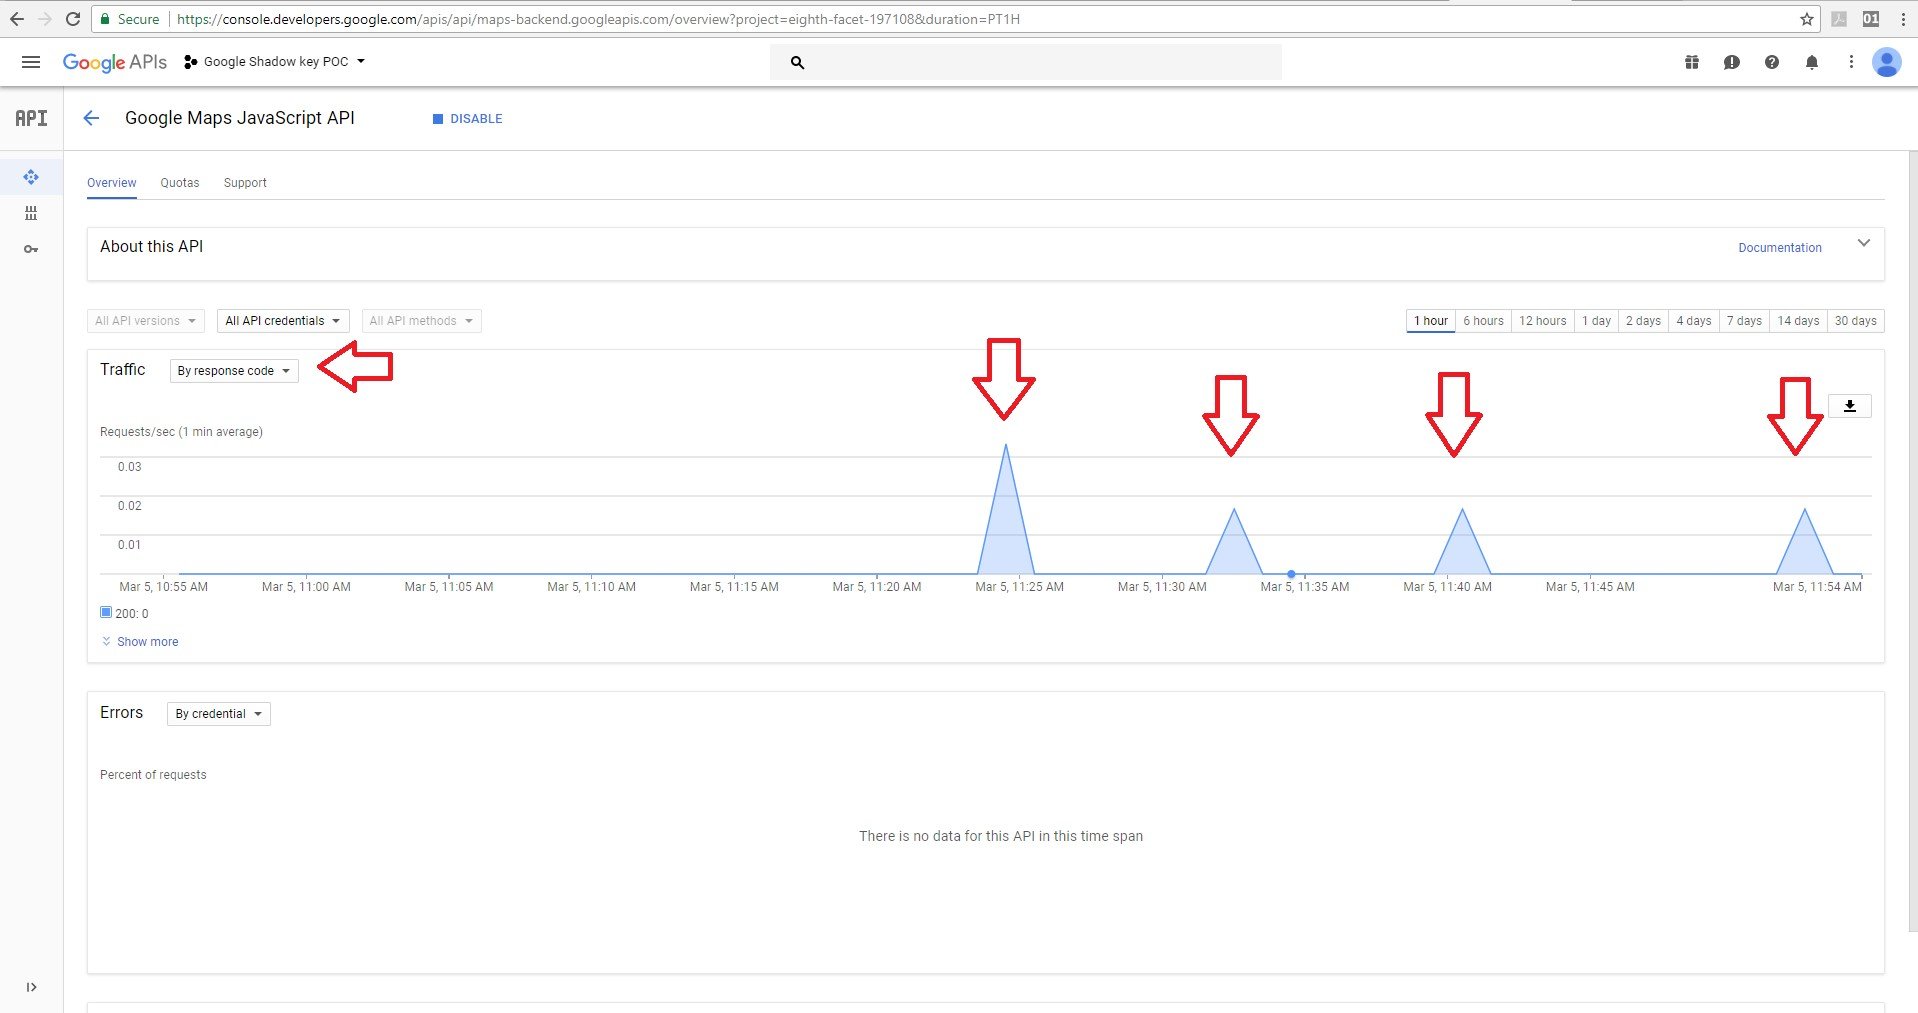Download the traffic chart data
The image size is (1918, 1013).
[1850, 406]
